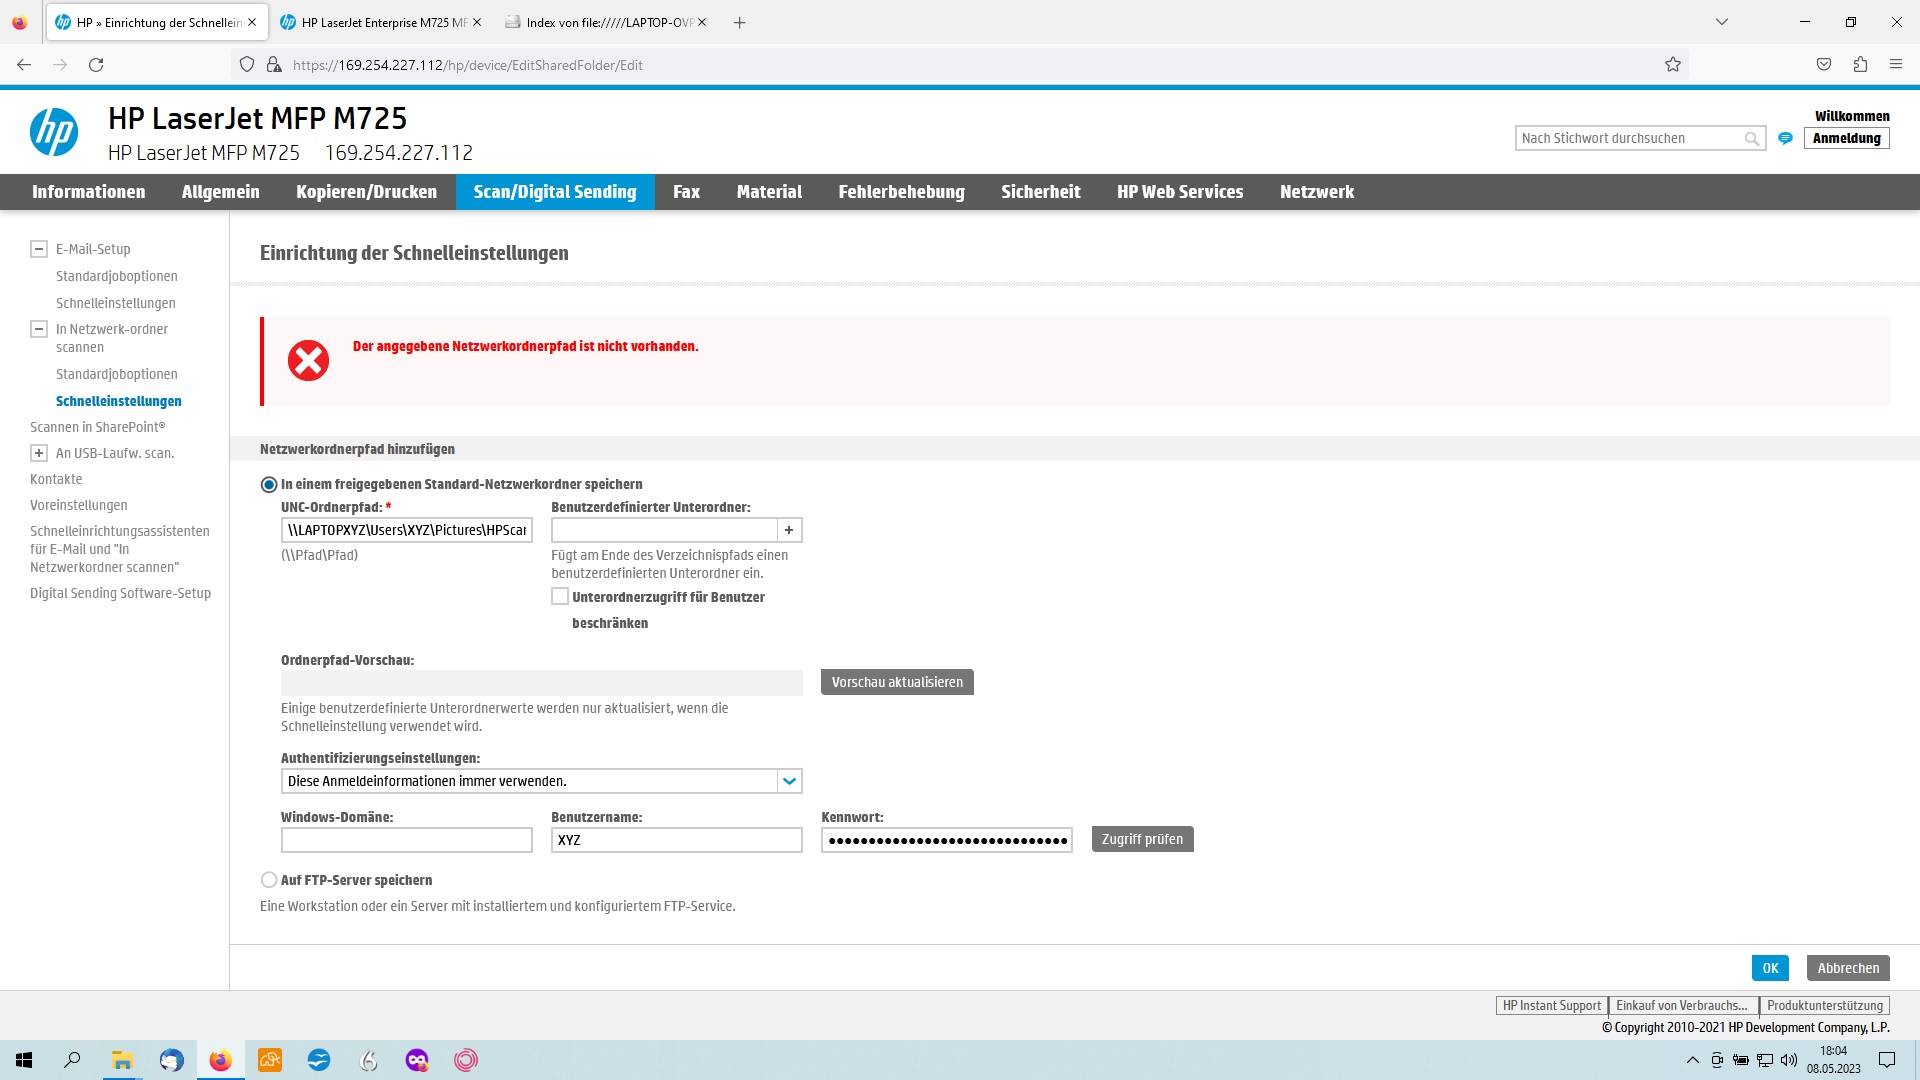Expand the An USB-Laufw. scan. node

point(39,453)
